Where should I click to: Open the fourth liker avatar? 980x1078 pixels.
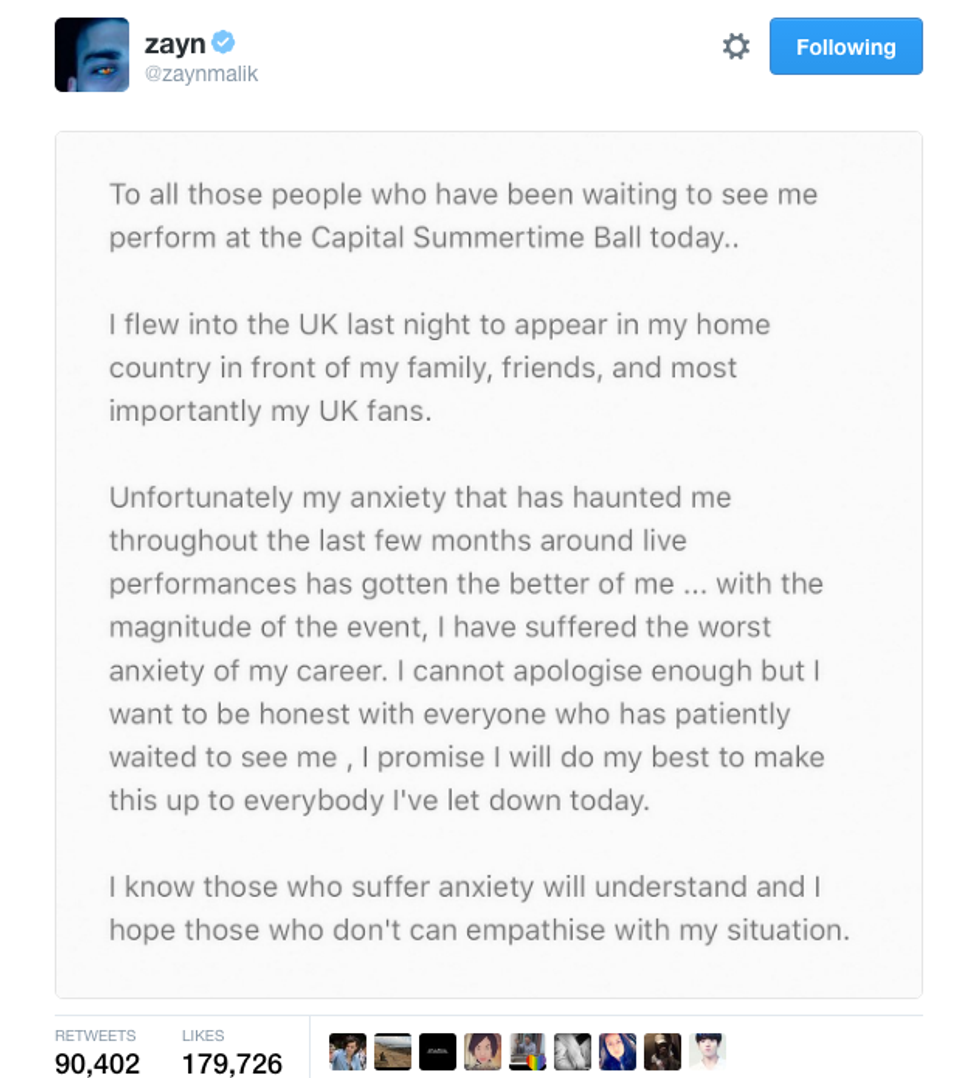pyautogui.click(x=483, y=1052)
